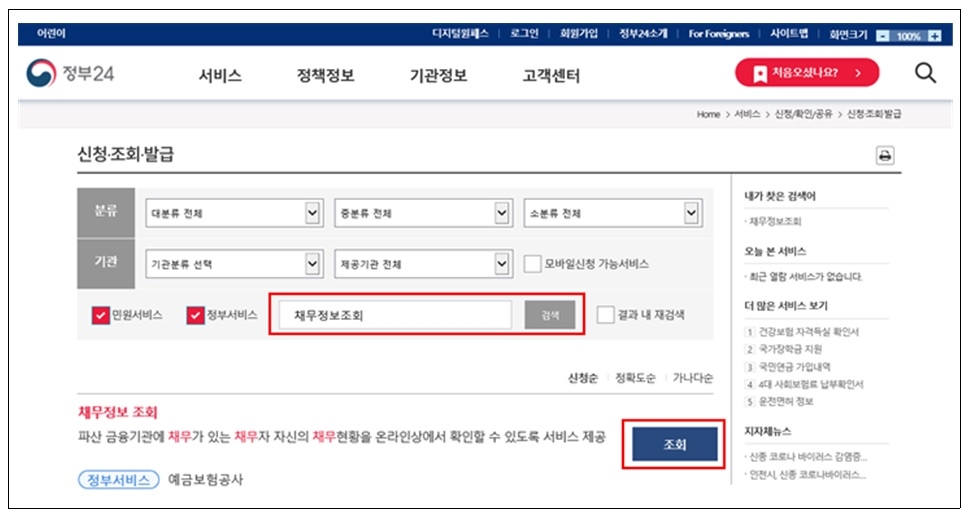This screenshot has height=515, width=967.
Task: Open the 채무정보 조회 result title
Action: [118, 412]
